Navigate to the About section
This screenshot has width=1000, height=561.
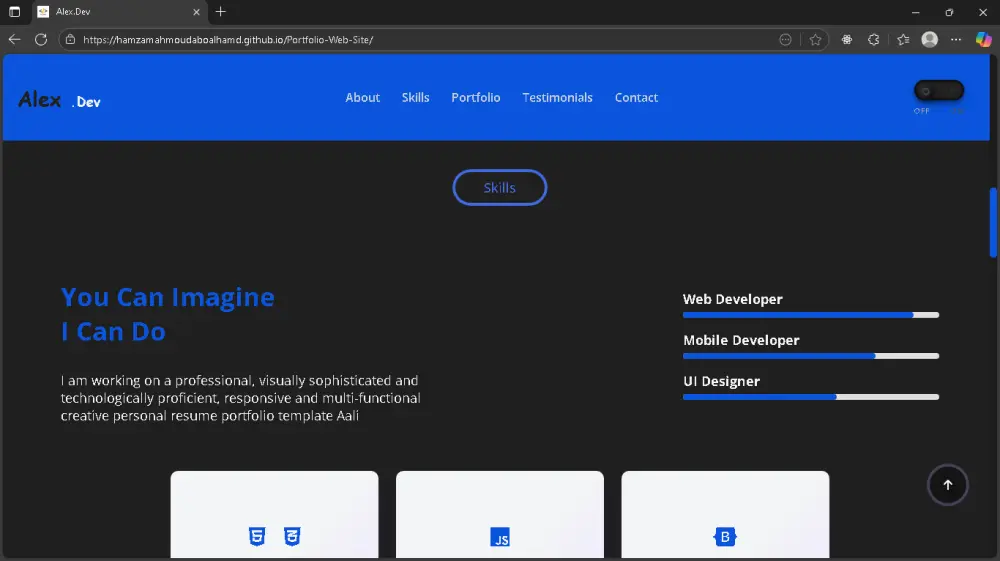[x=362, y=98]
